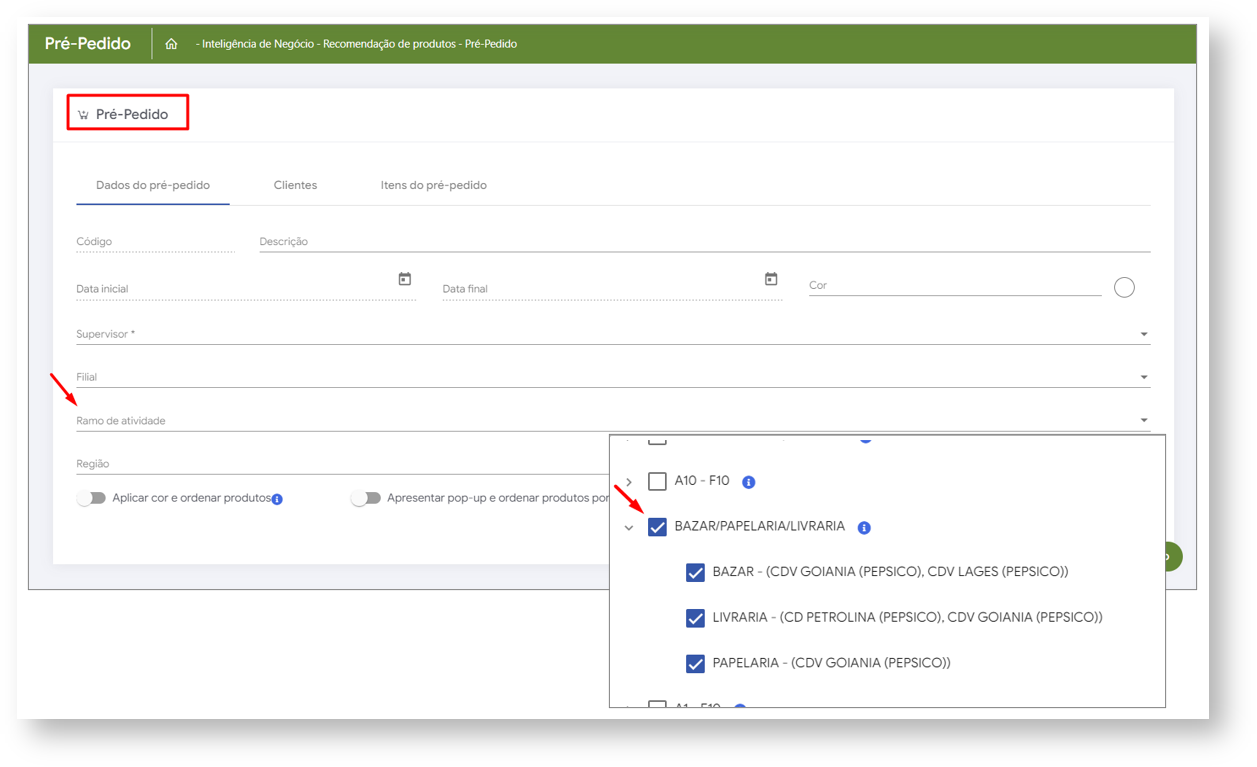
Task: Click the shopping cart icon beside Pré-Pedido title
Action: click(x=83, y=115)
